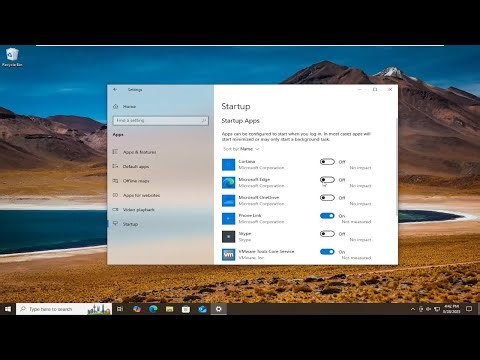Open Apps for websites section
480x360 pixels.
coord(142,195)
